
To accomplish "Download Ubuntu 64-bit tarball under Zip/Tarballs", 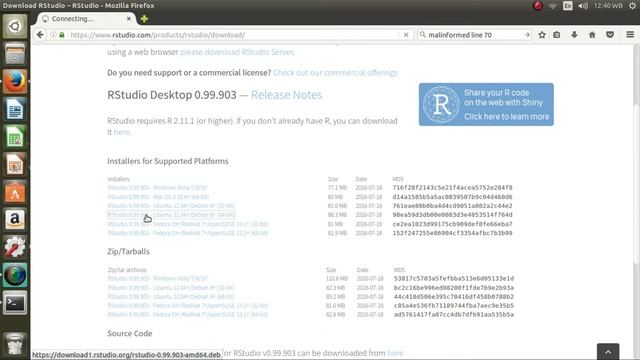I will [171, 297].
